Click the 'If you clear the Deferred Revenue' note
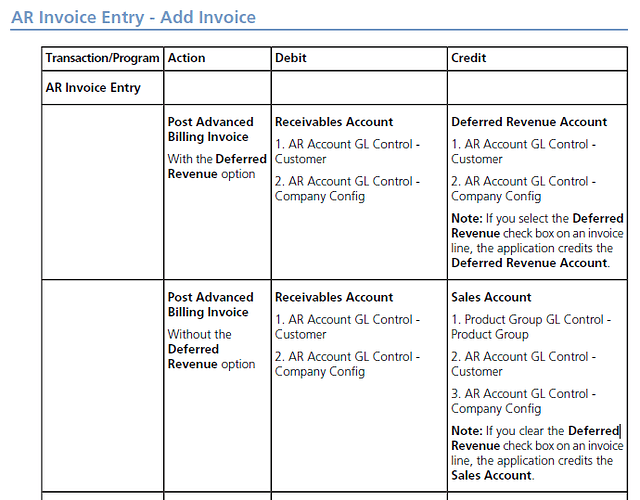The width and height of the screenshot is (640, 500). (x=537, y=453)
